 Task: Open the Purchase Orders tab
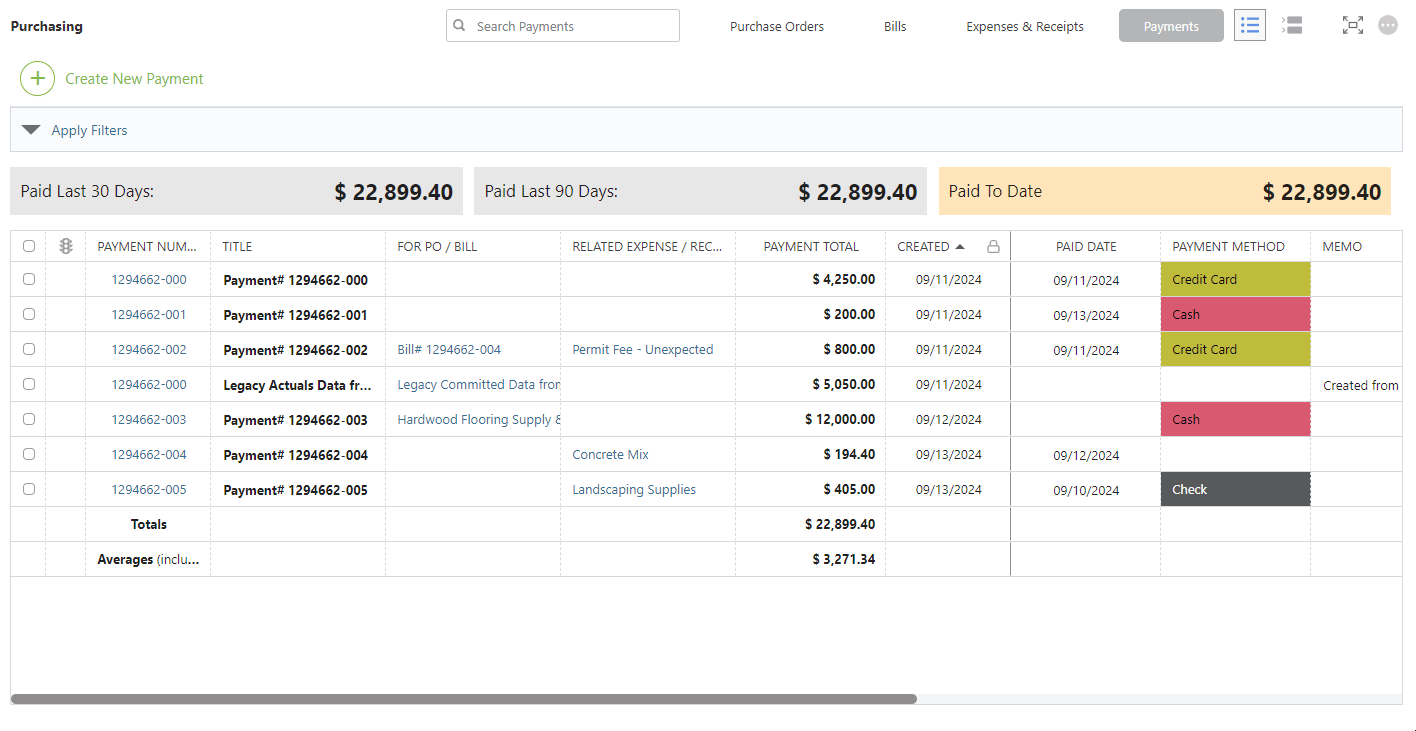pos(777,26)
